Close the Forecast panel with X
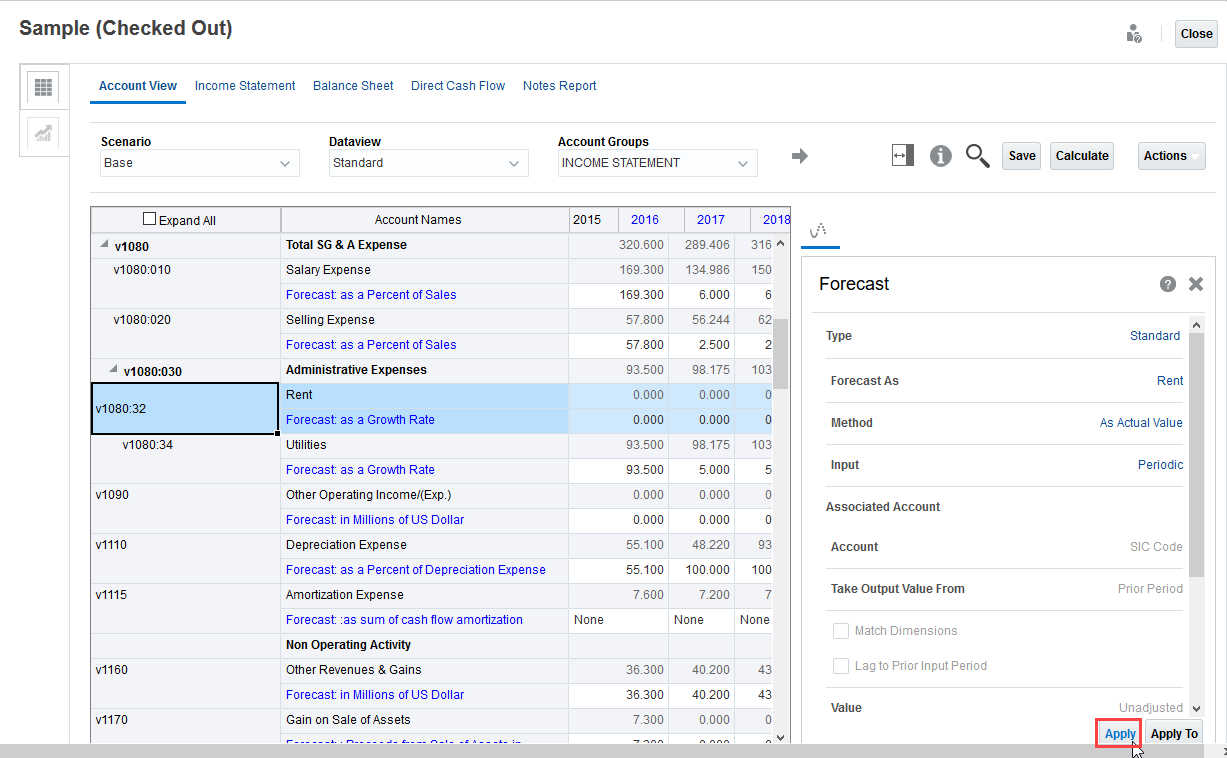 1195,284
